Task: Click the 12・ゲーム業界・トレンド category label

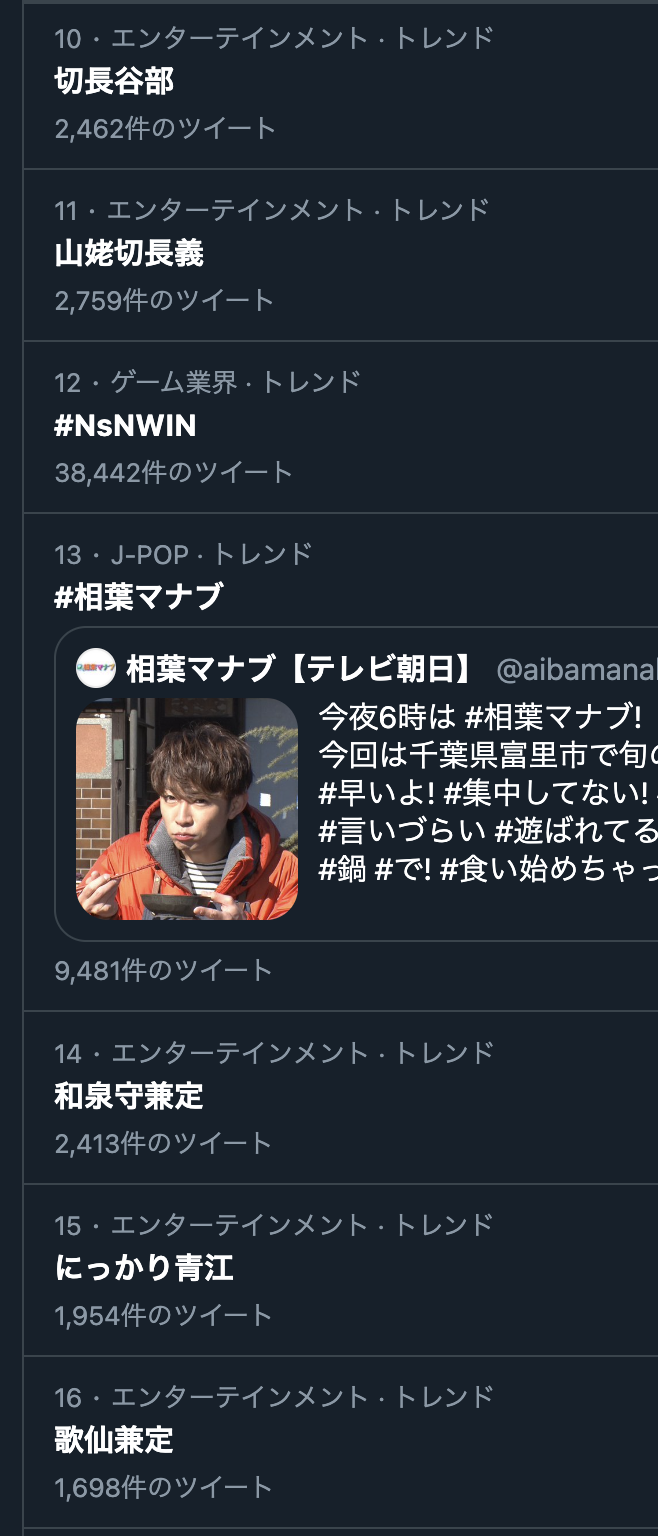Action: tap(208, 381)
